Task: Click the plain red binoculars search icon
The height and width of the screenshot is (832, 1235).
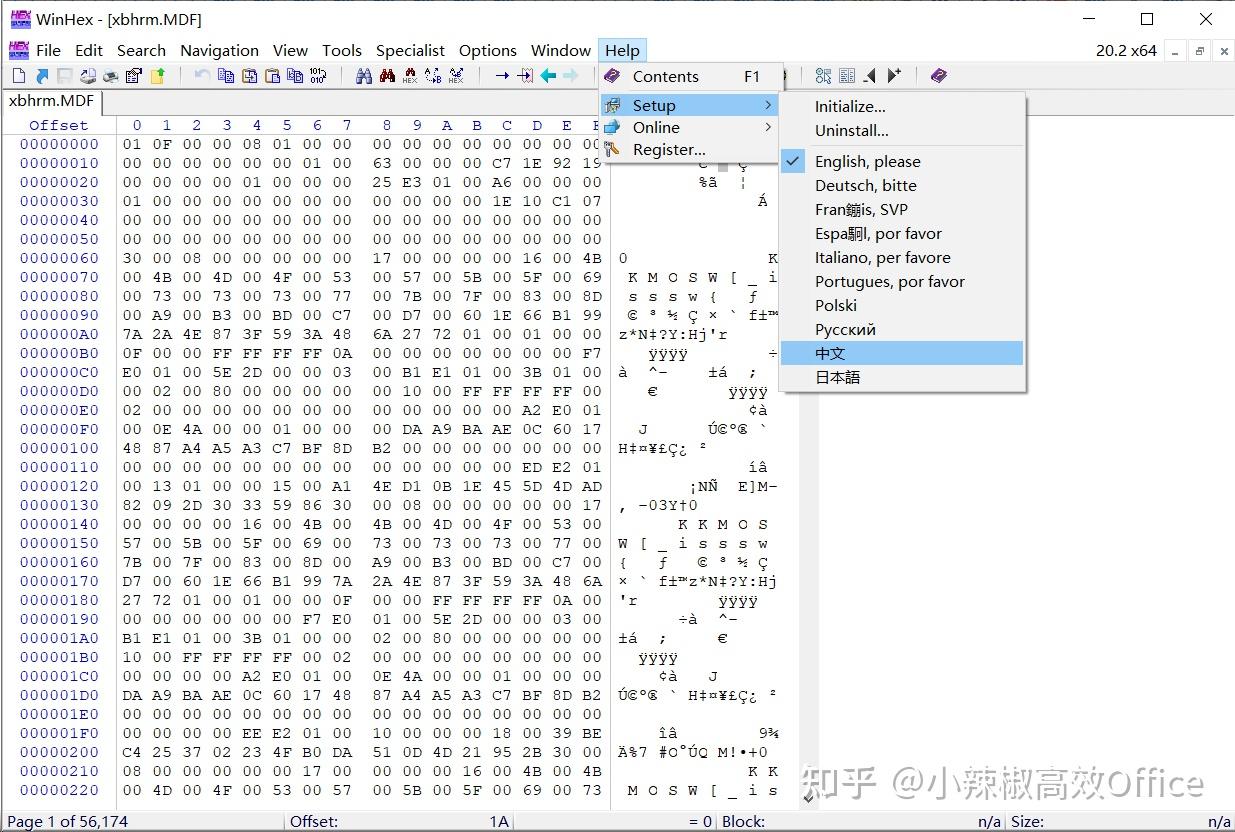Action: 387,76
